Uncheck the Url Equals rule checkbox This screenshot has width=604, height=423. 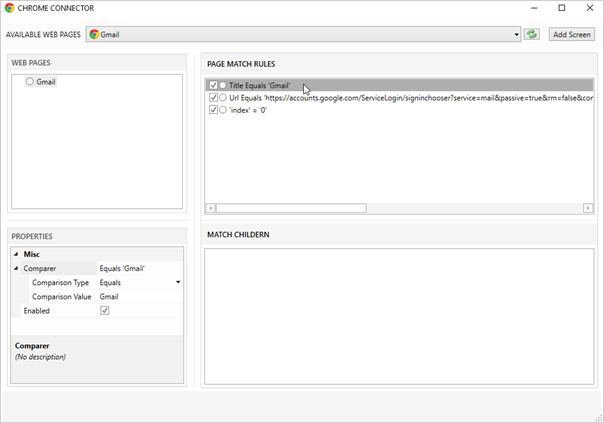pos(213,97)
